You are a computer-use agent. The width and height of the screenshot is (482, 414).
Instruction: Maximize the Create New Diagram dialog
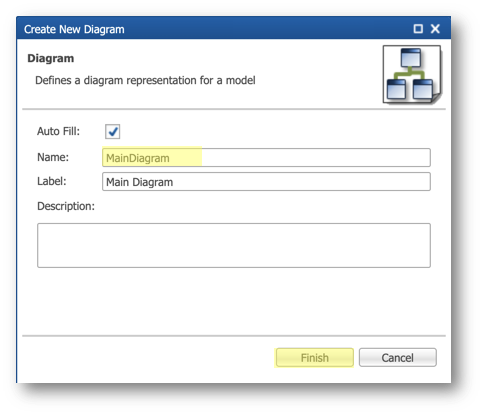418,29
